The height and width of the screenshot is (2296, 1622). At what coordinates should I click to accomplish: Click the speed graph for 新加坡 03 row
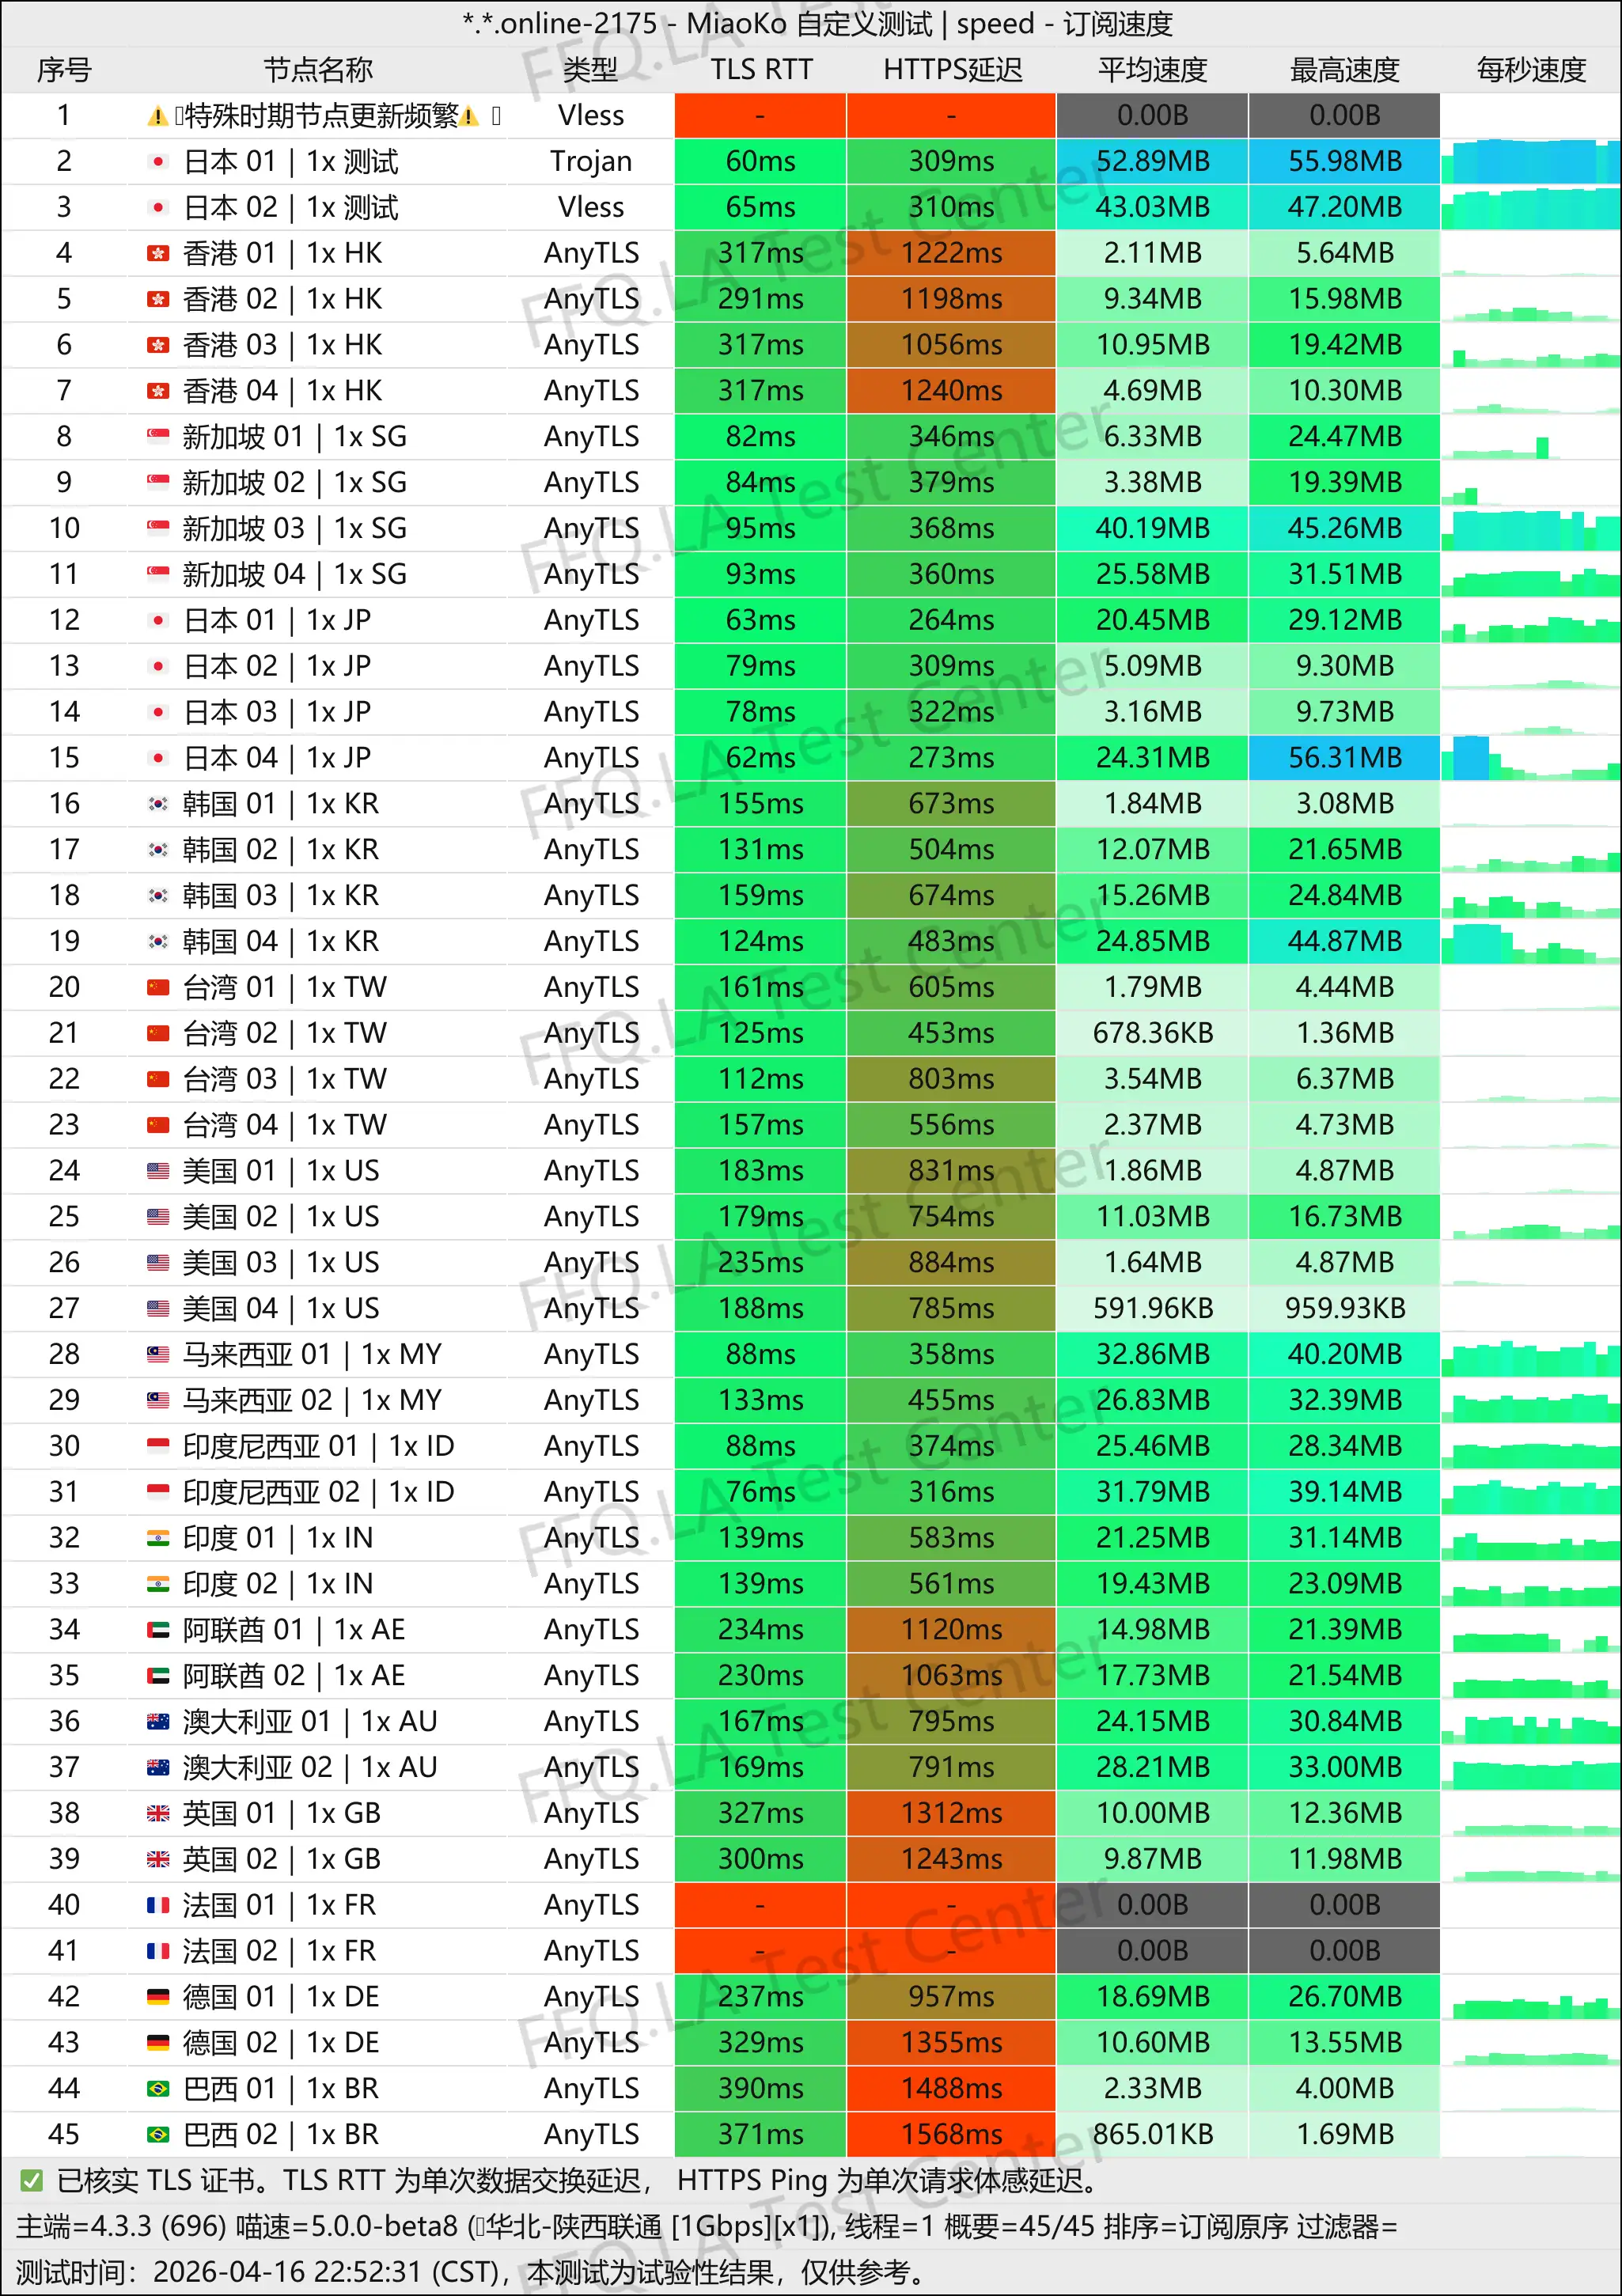pos(1531,529)
